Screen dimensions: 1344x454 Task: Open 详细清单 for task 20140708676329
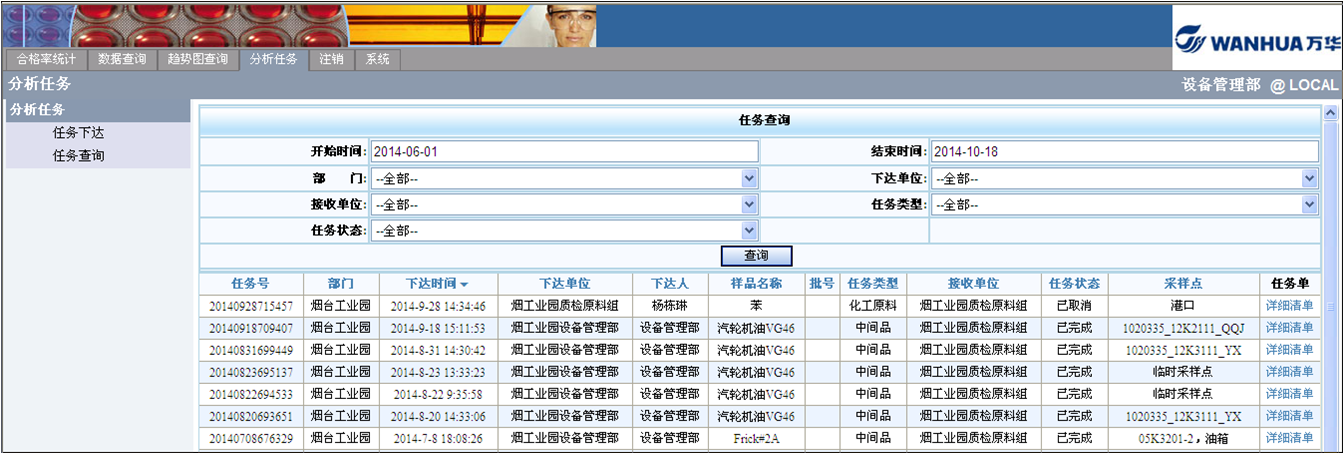[1289, 437]
